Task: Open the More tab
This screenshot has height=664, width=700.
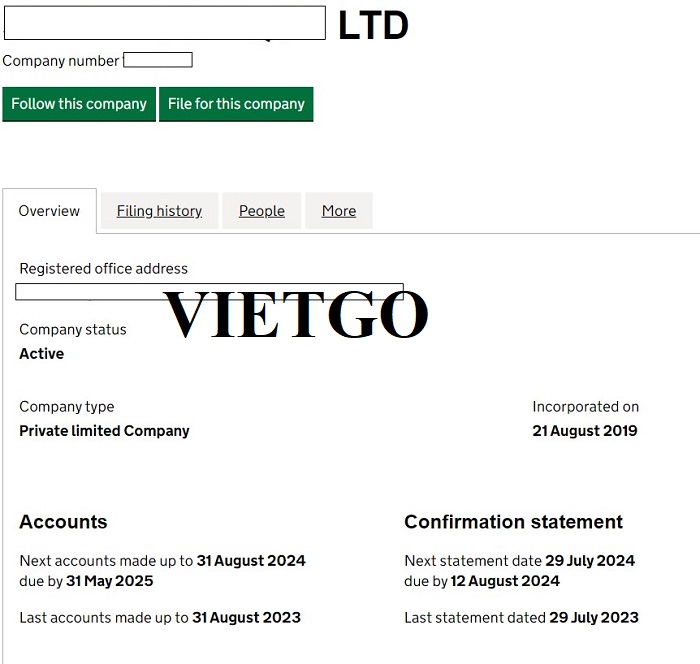Action: click(x=339, y=211)
